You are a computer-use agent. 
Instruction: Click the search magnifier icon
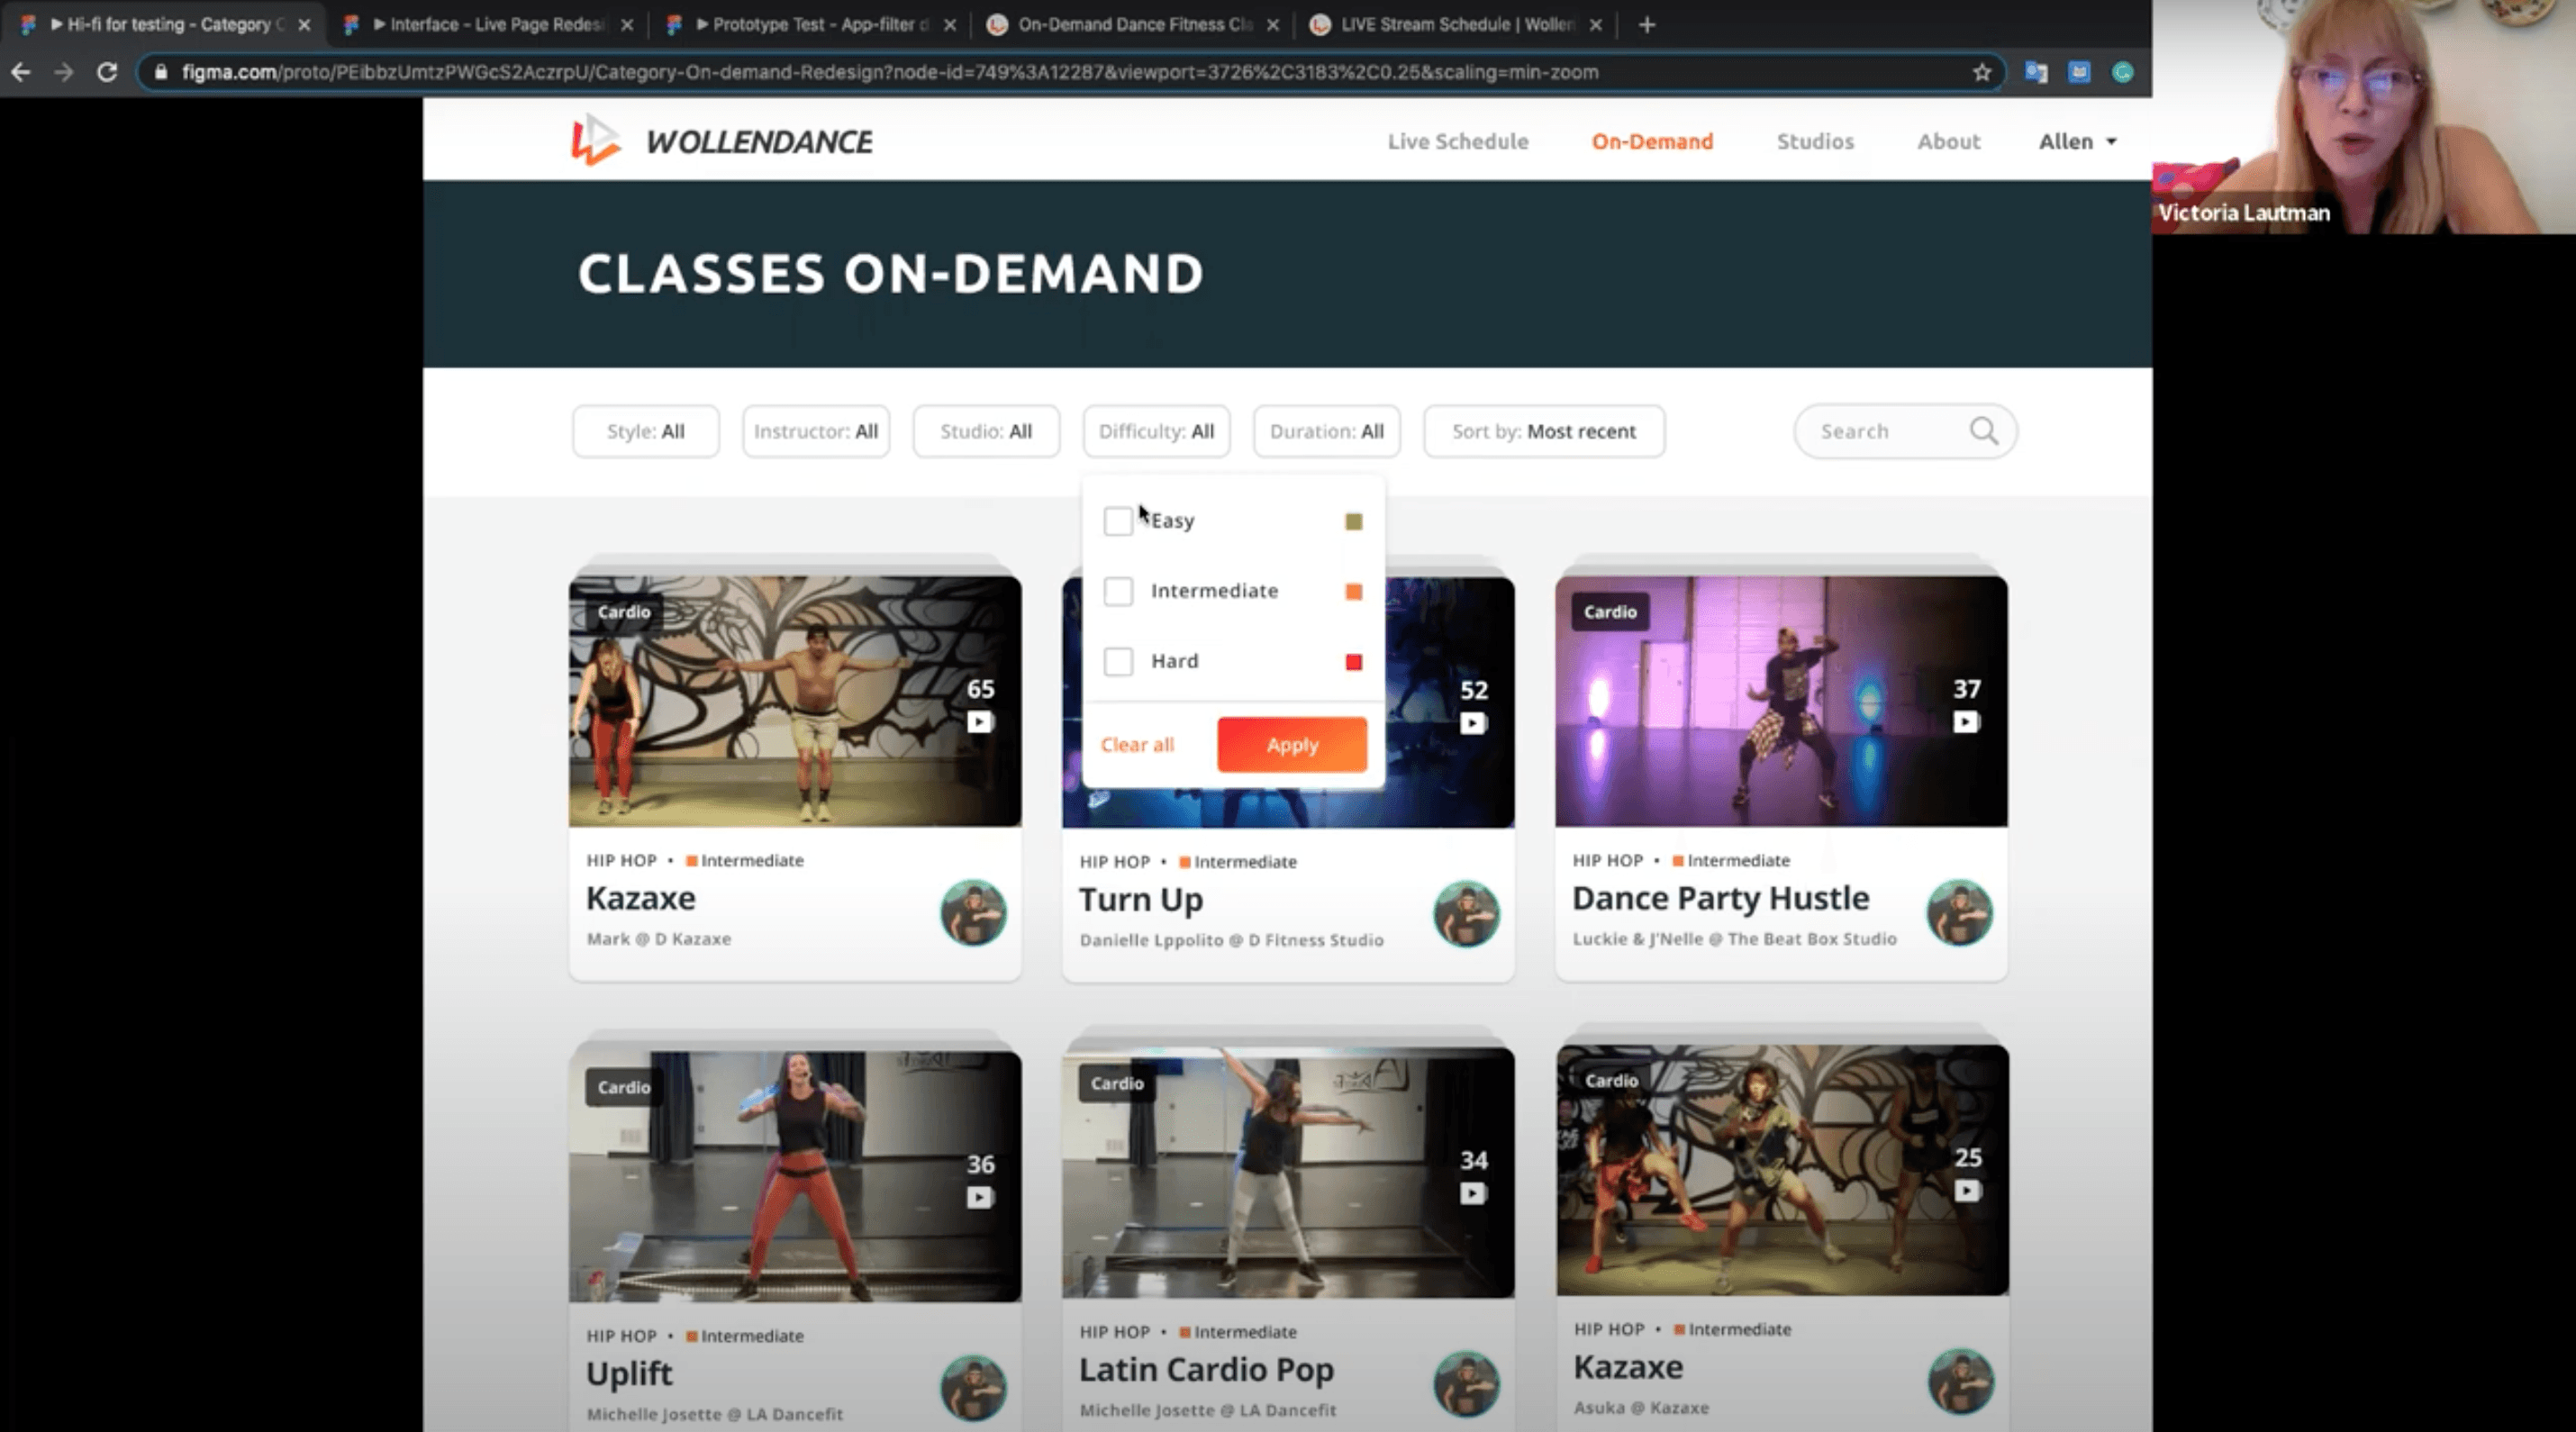pos(1983,431)
